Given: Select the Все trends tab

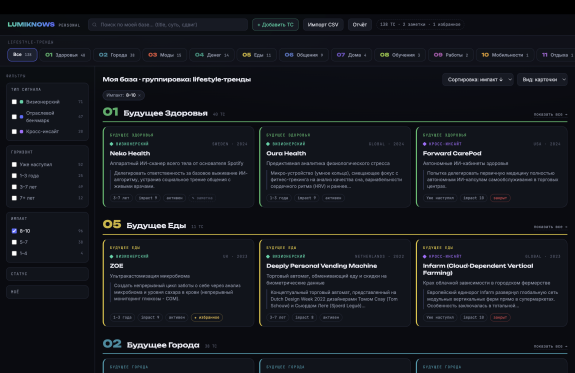Looking at the screenshot, I should [22, 55].
